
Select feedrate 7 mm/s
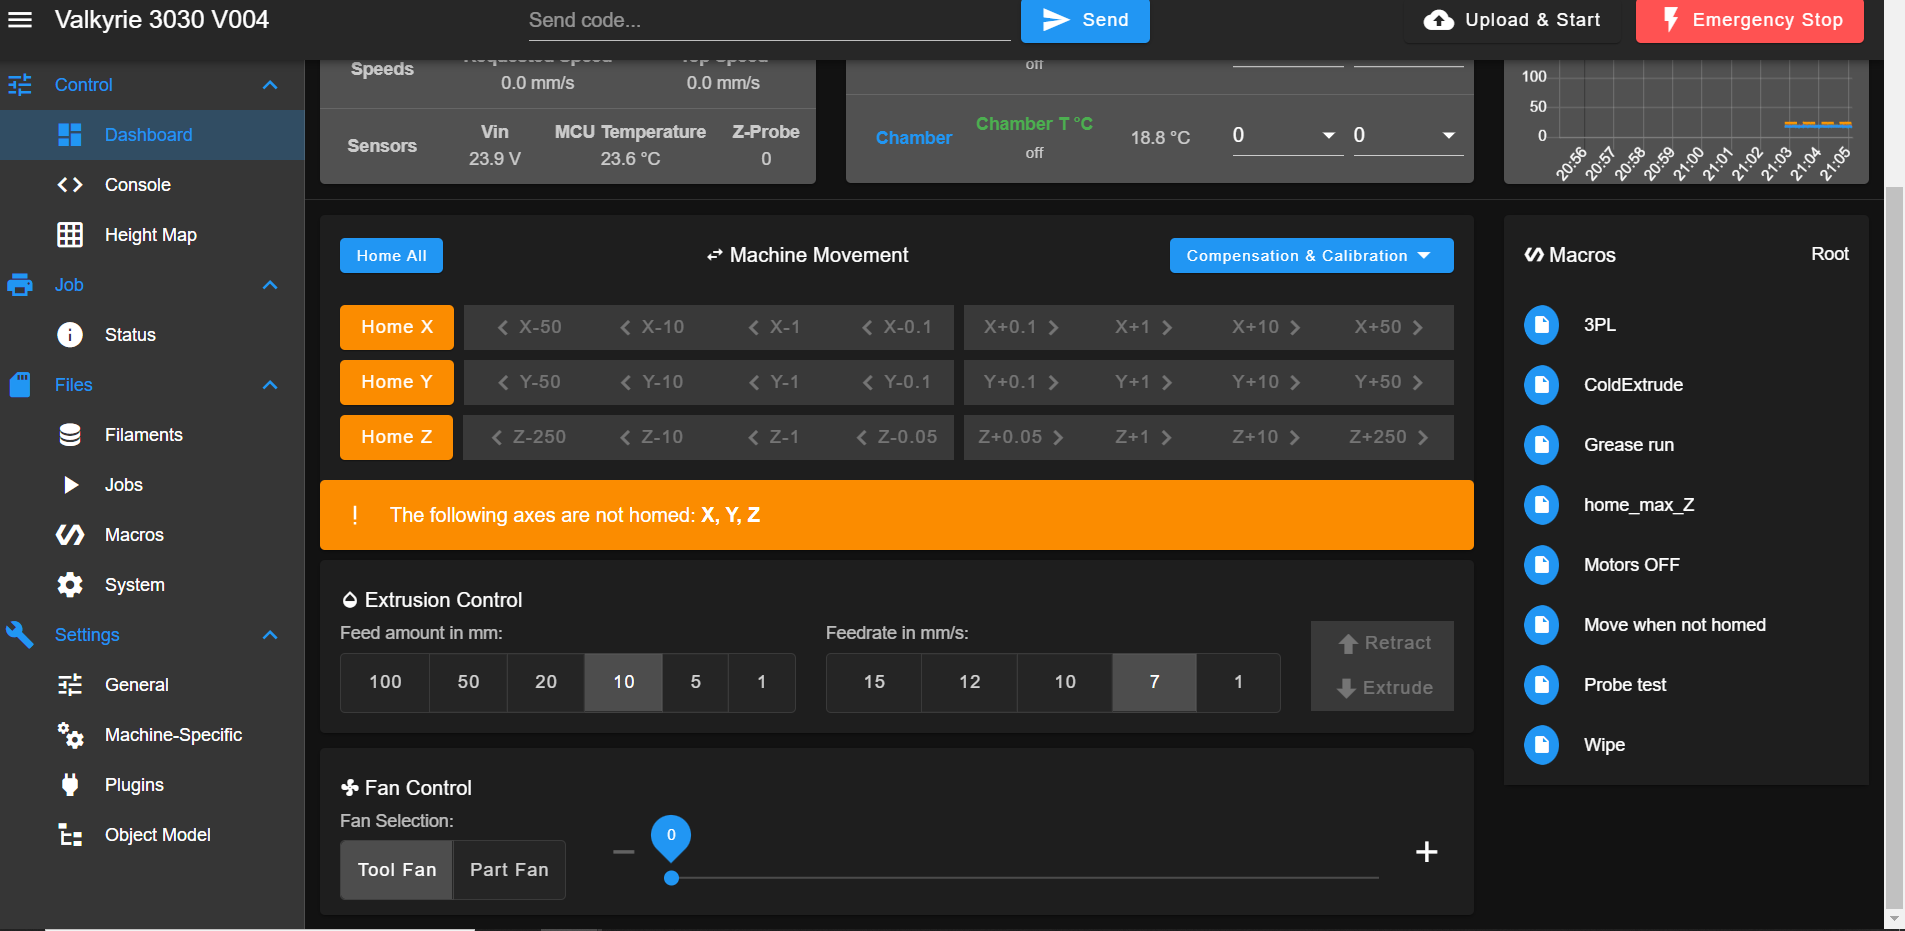(x=1155, y=682)
